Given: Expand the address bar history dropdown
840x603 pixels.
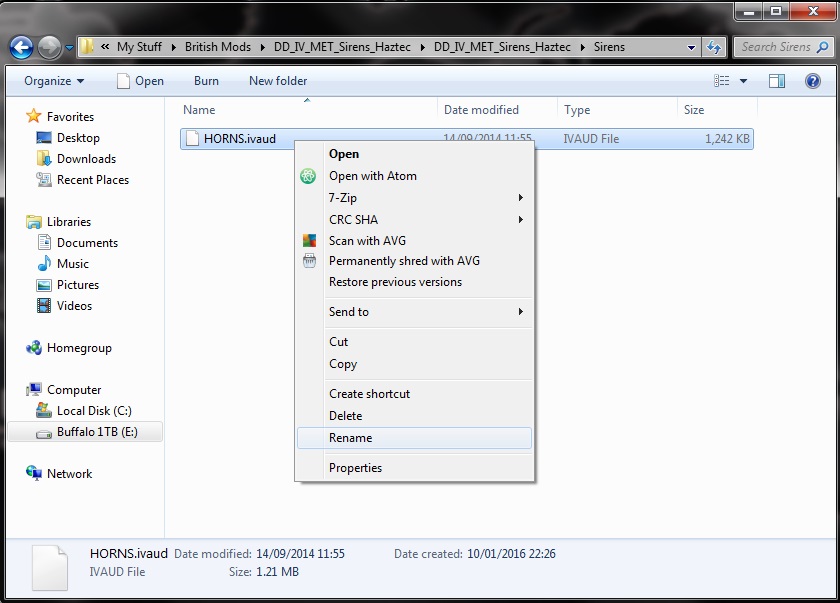Looking at the screenshot, I should [x=691, y=47].
